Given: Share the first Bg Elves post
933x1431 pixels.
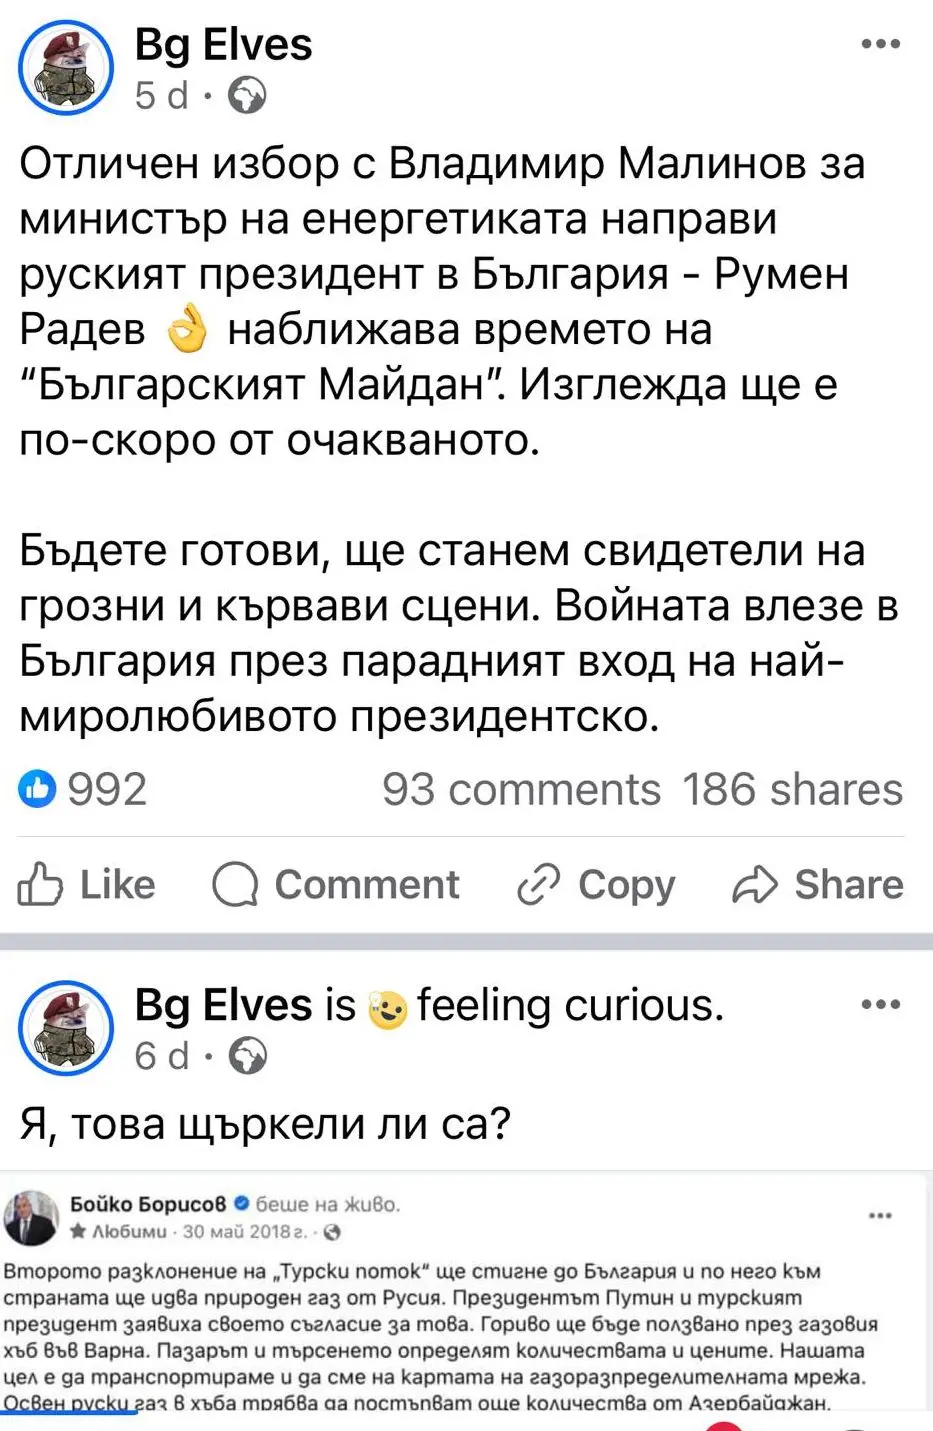Looking at the screenshot, I should (x=818, y=885).
